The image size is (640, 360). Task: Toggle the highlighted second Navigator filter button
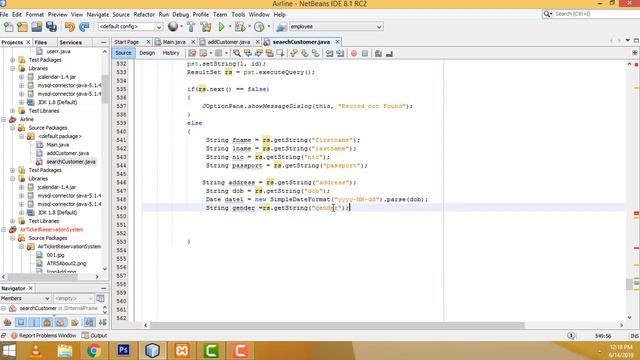21,322
